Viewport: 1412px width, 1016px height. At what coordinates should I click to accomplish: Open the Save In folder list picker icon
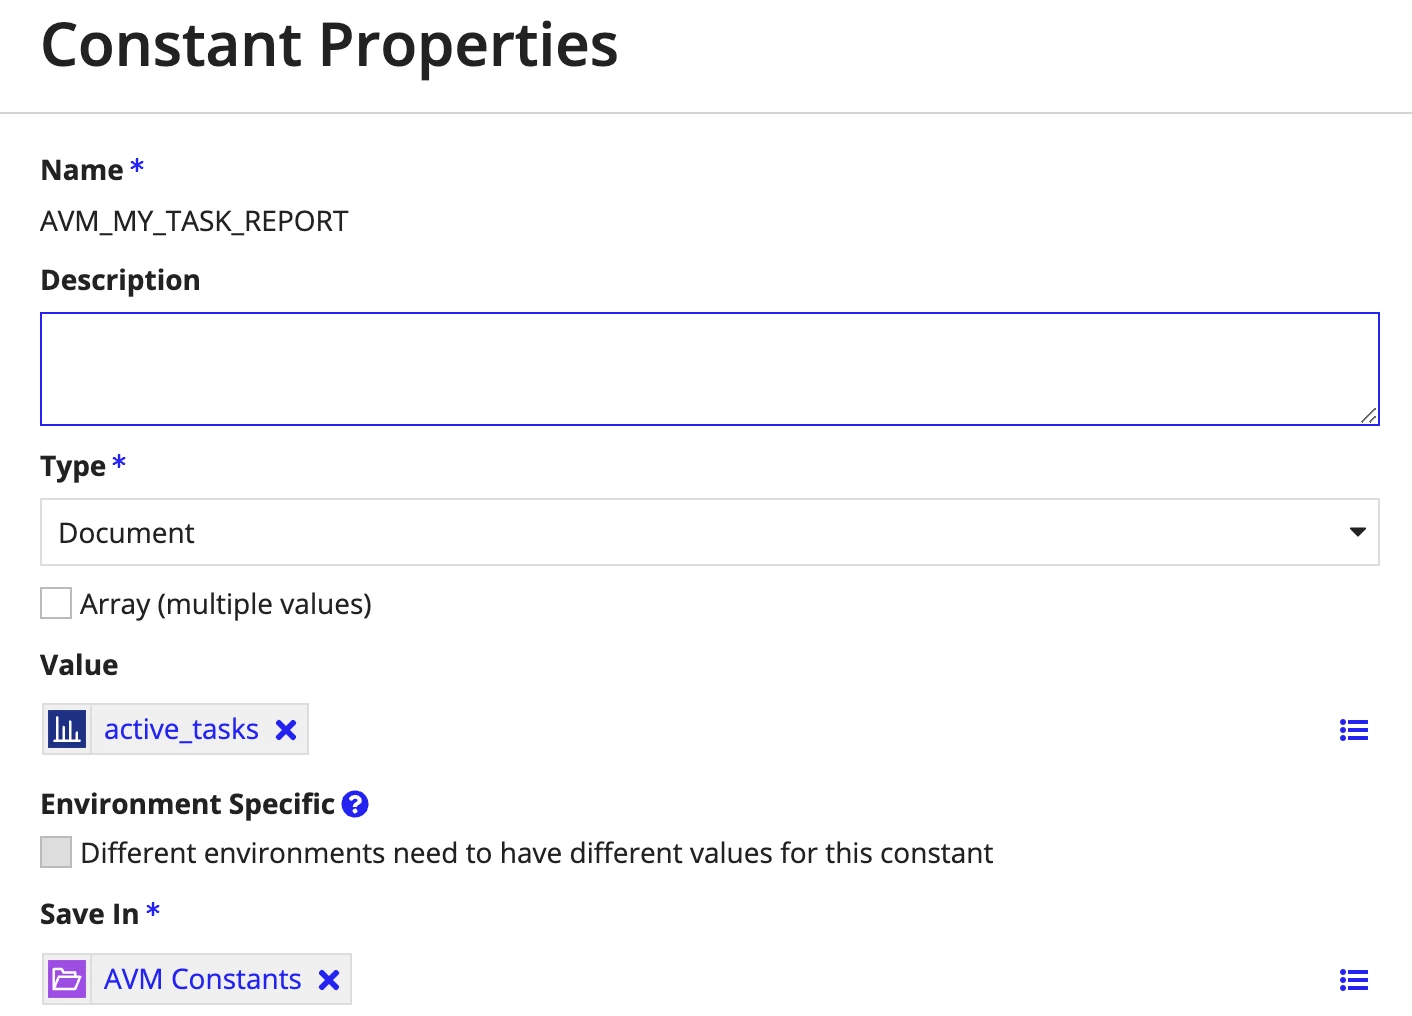1354,981
